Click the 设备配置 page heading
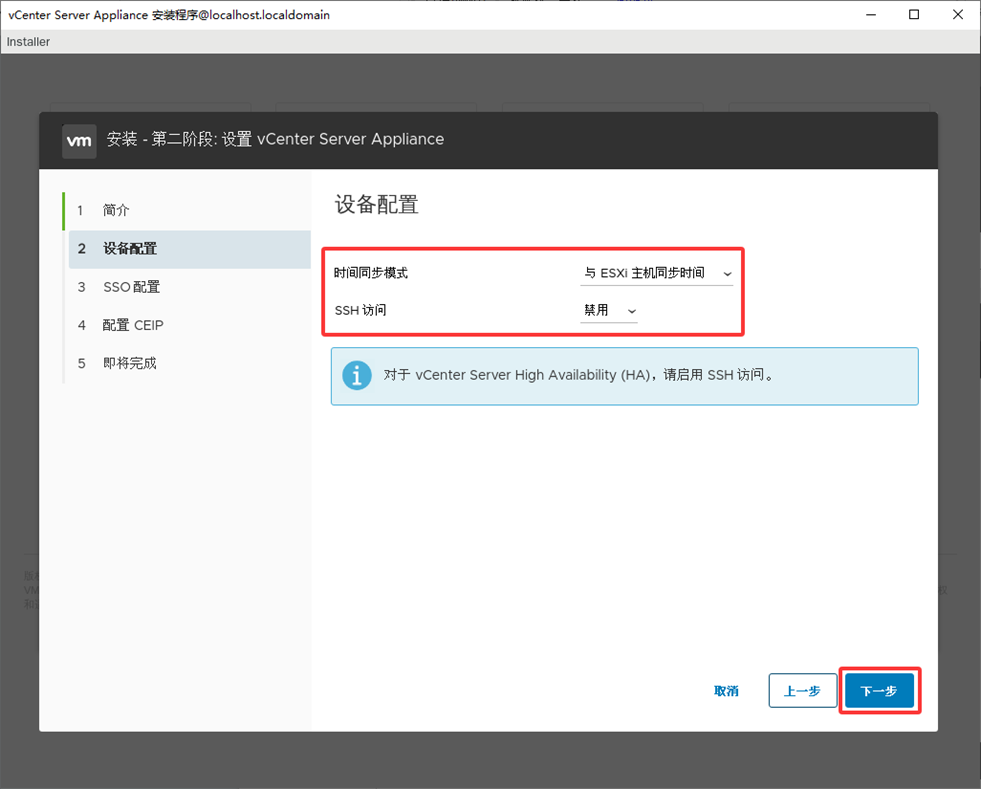The height and width of the screenshot is (789, 981). point(376,205)
